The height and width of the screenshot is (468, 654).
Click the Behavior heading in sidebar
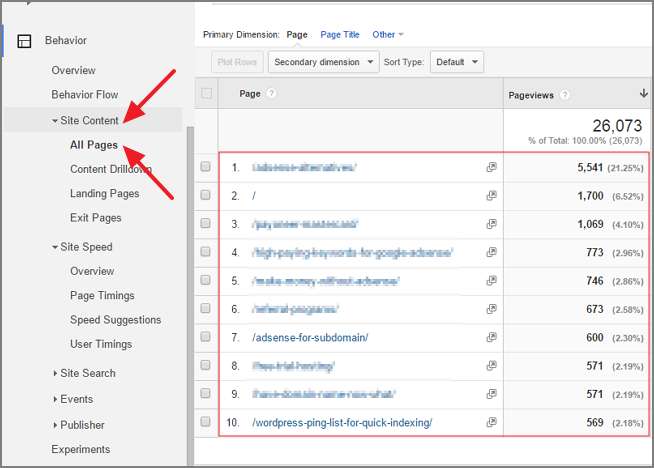pos(66,40)
